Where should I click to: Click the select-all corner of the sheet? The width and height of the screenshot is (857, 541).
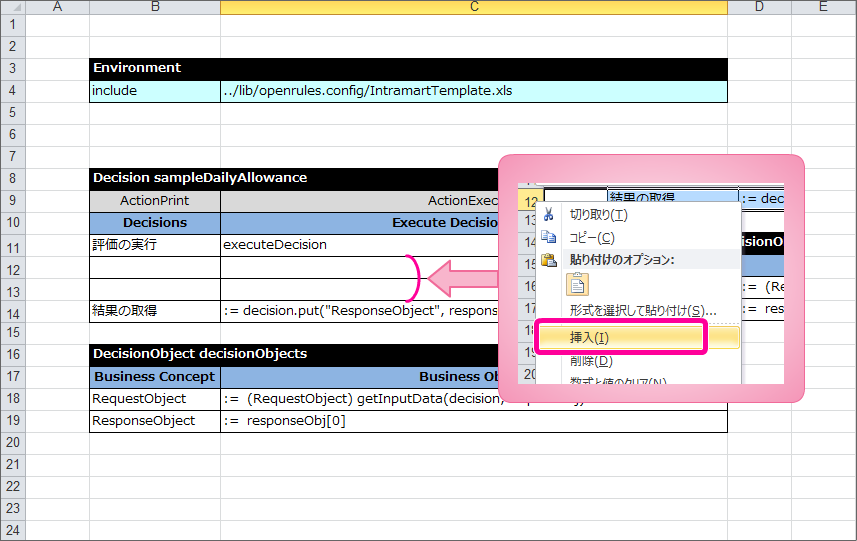point(12,7)
